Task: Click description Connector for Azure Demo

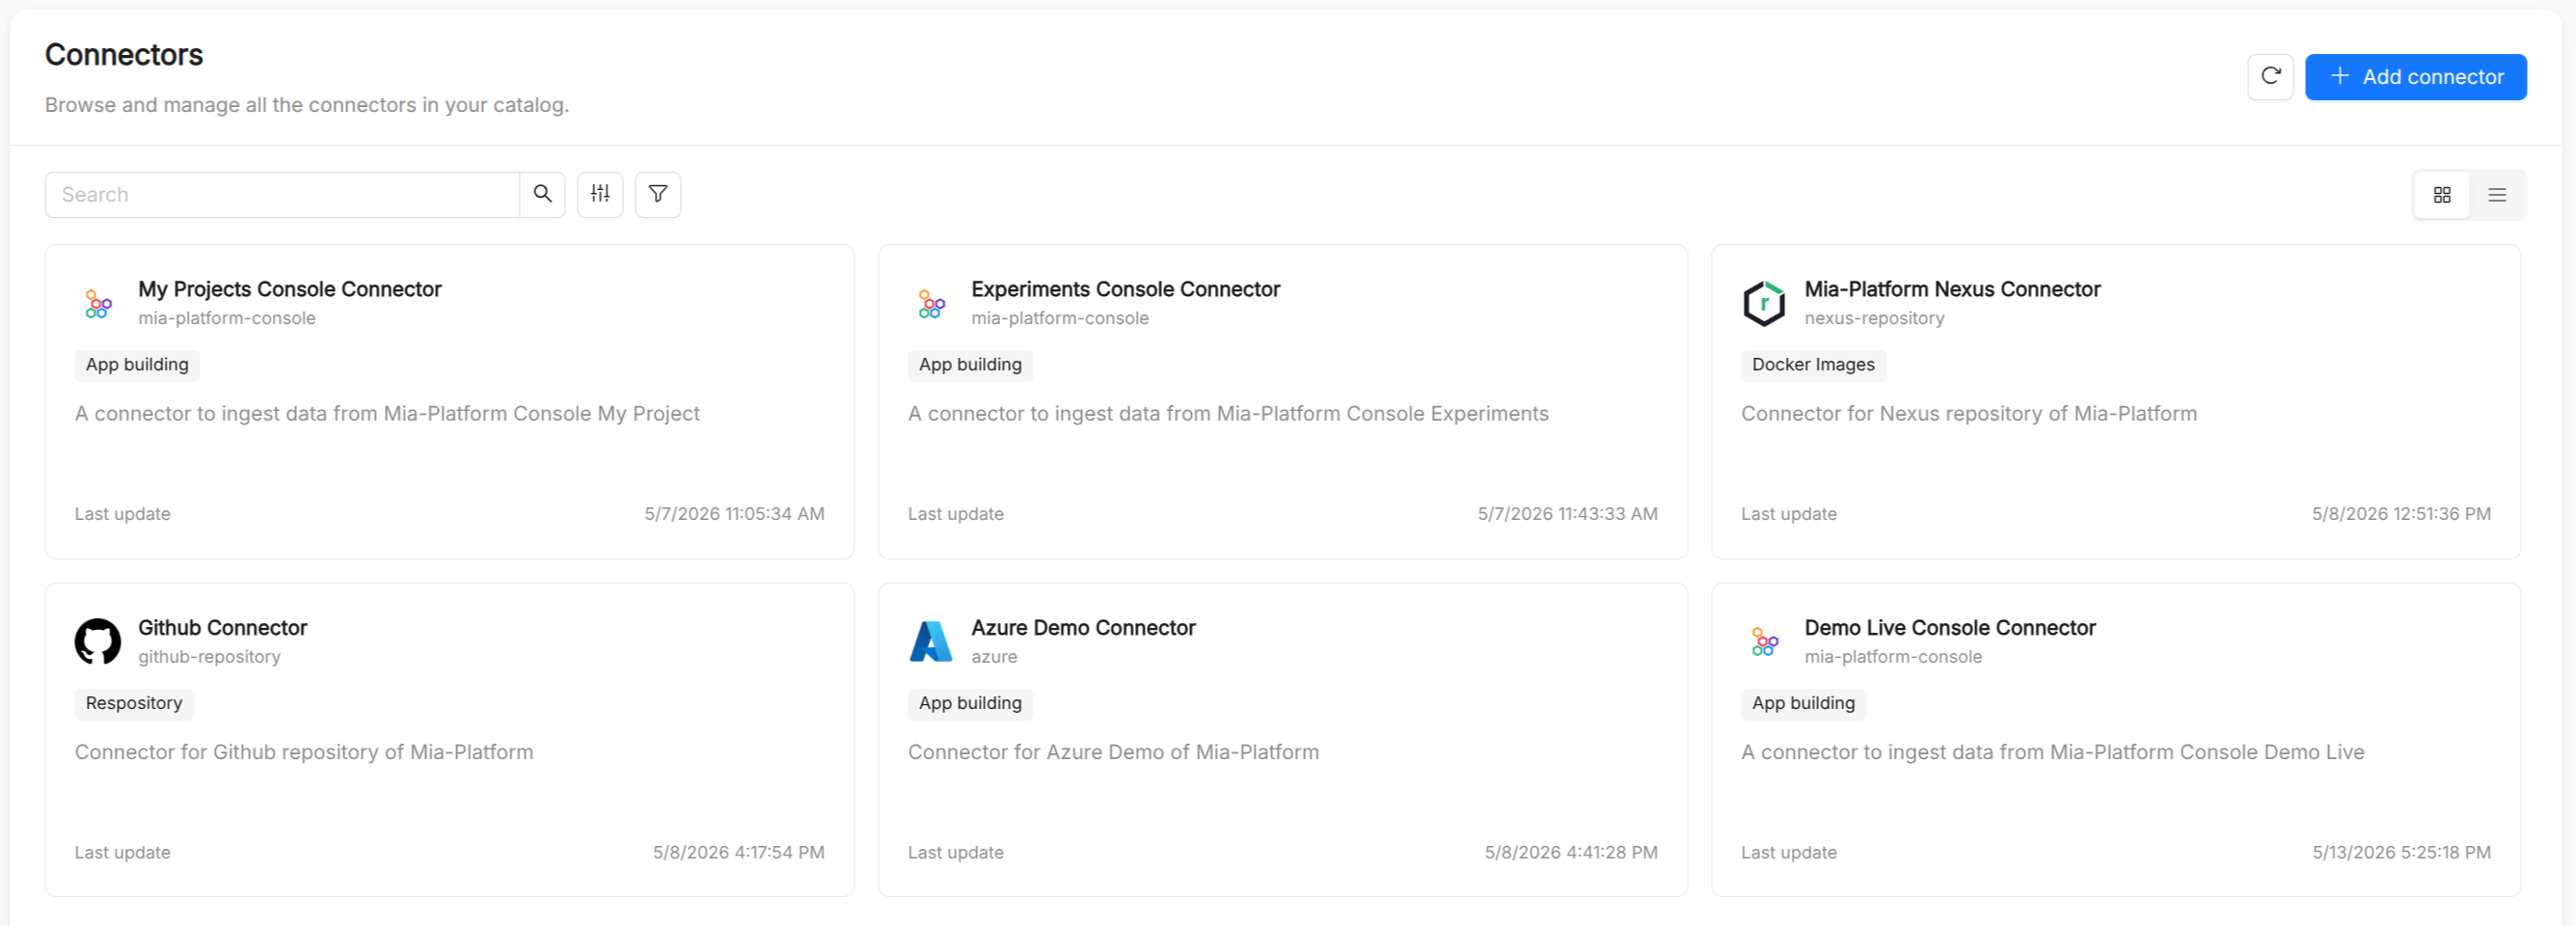Action: (1113, 752)
